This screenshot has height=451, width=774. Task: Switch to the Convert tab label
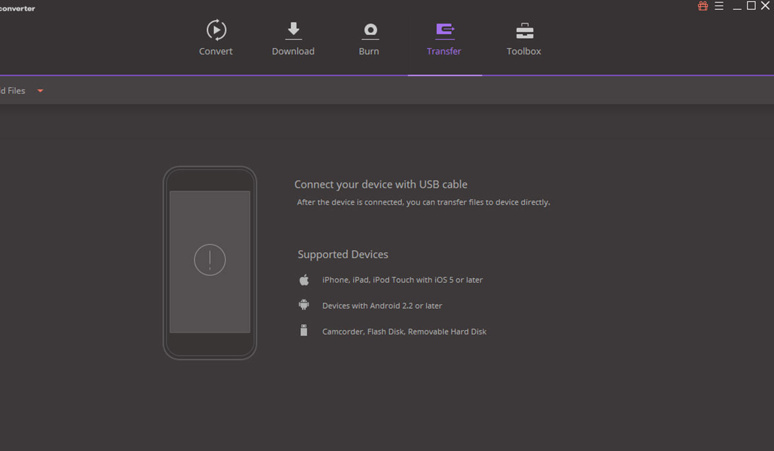click(x=216, y=51)
